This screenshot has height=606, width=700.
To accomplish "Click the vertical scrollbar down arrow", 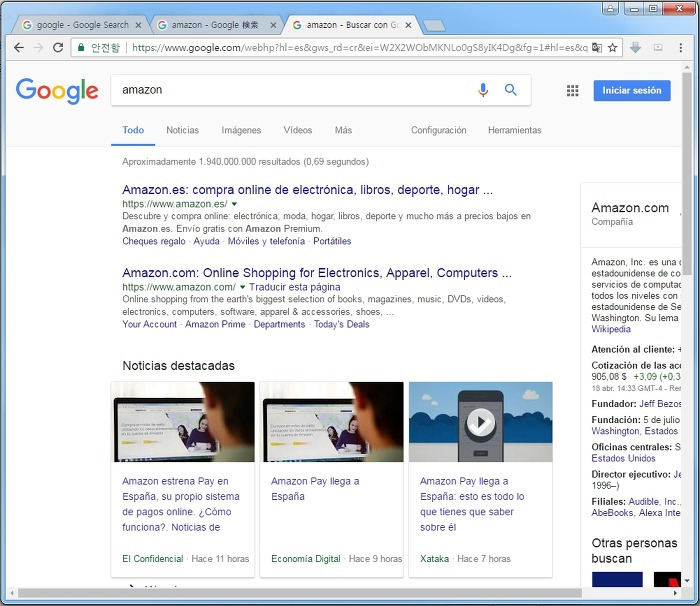I will coord(687,581).
